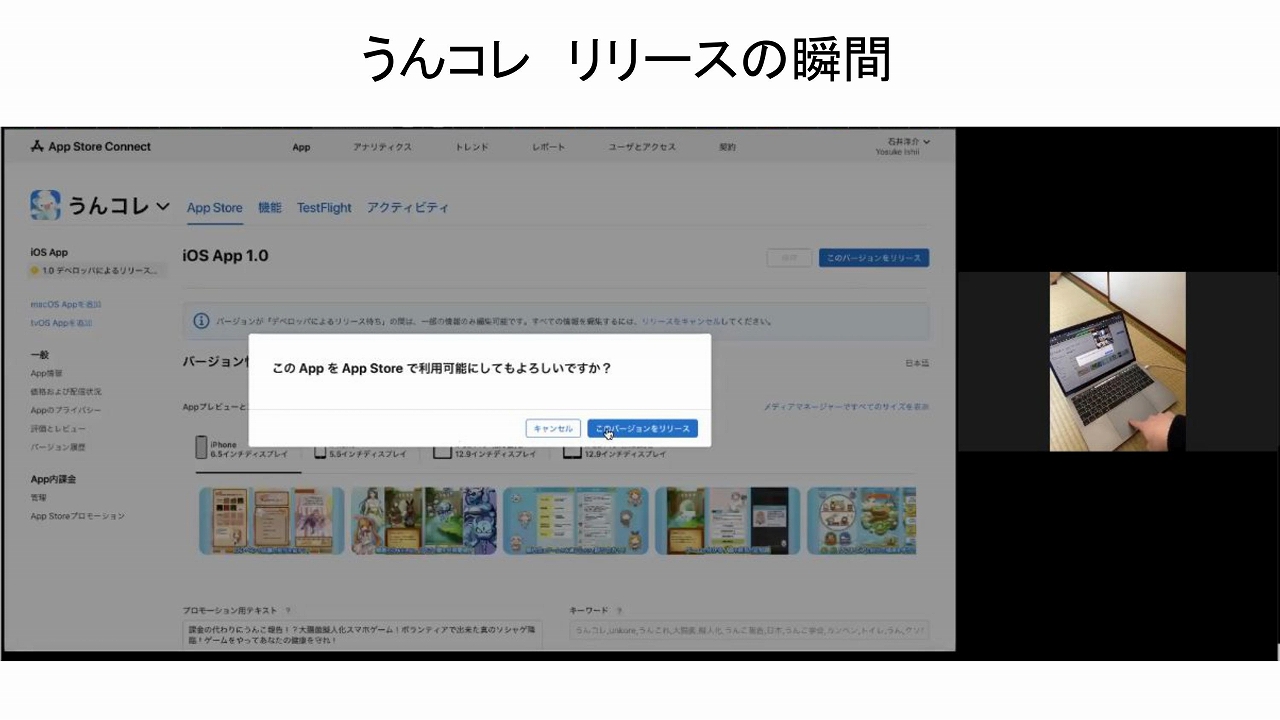Open Appのプライバシー in the sidebar

coord(65,410)
